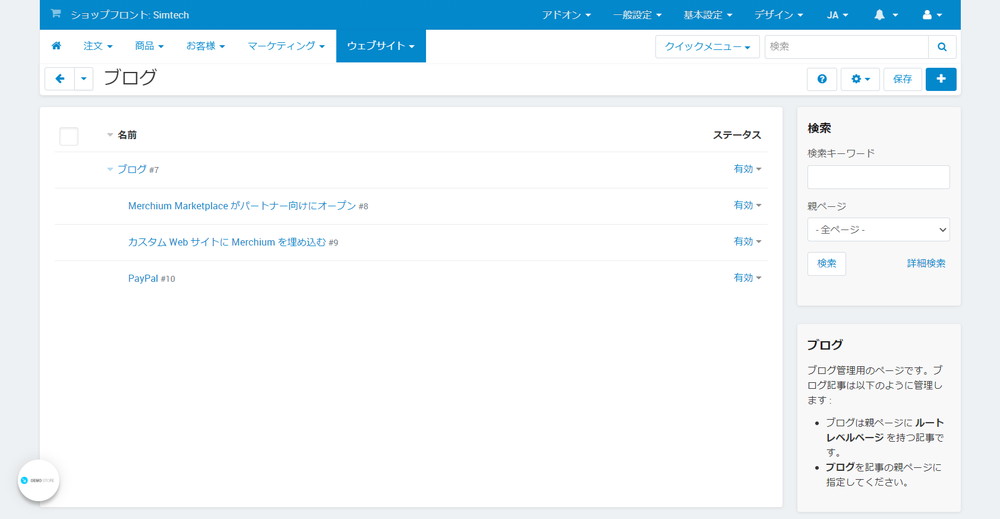The image size is (1000, 519).
Task: Open the back button dropdown arrow
Action: click(84, 79)
